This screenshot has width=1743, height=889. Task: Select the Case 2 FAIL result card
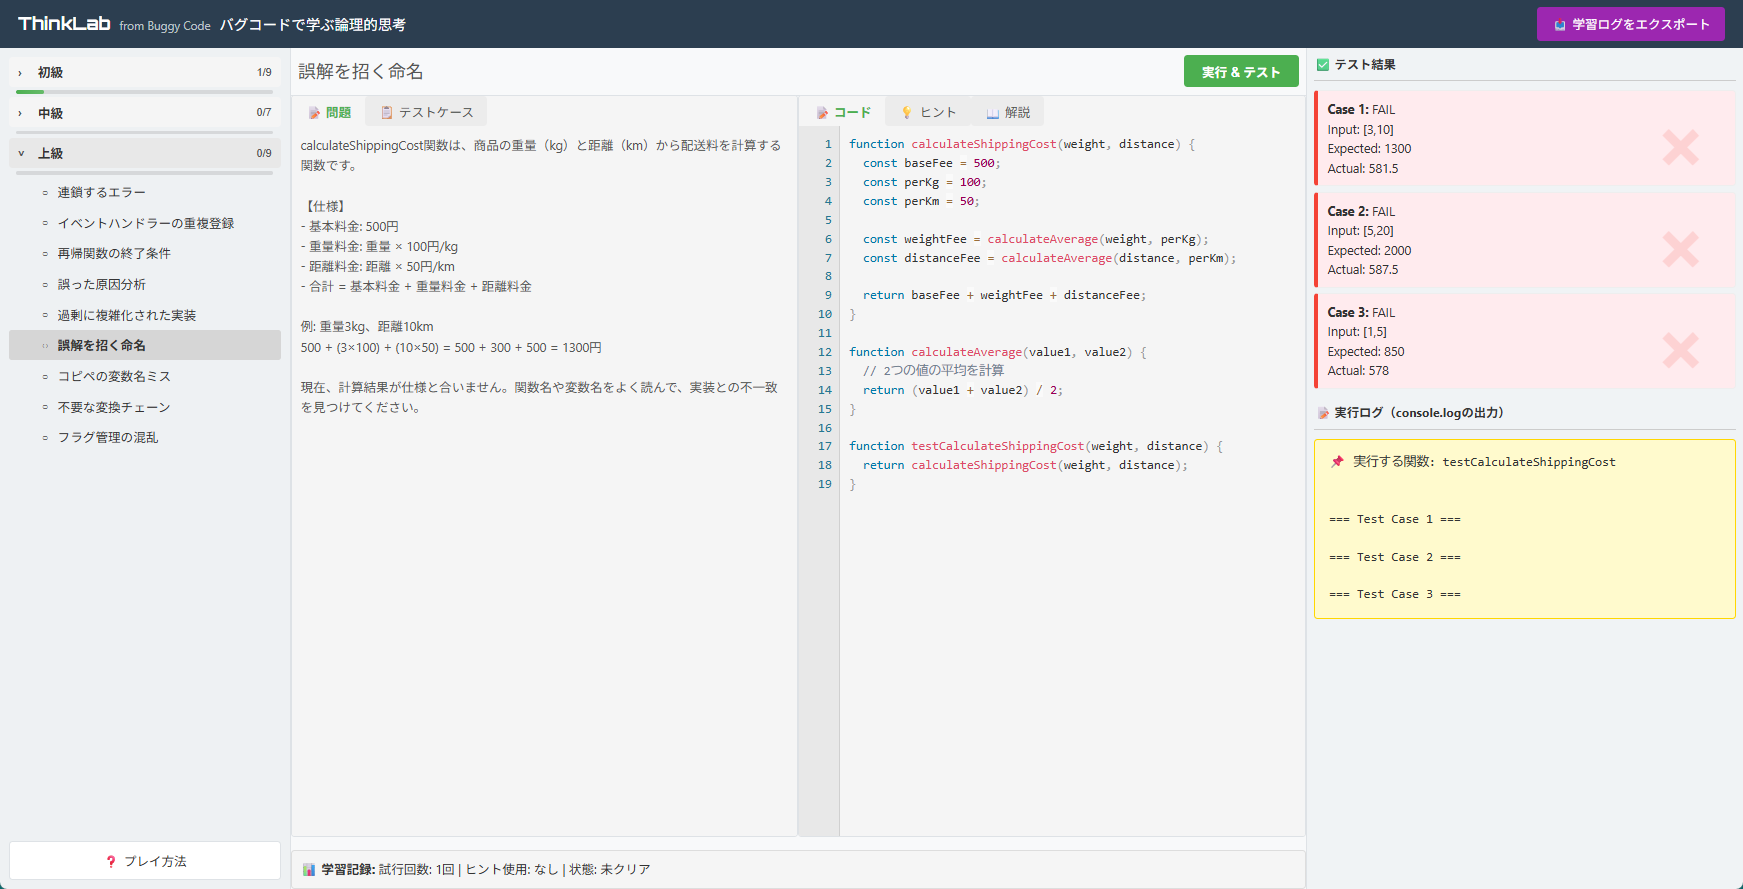pos(1525,240)
